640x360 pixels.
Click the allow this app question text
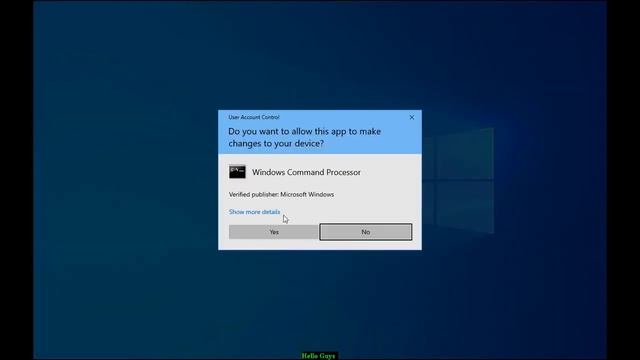[304, 137]
